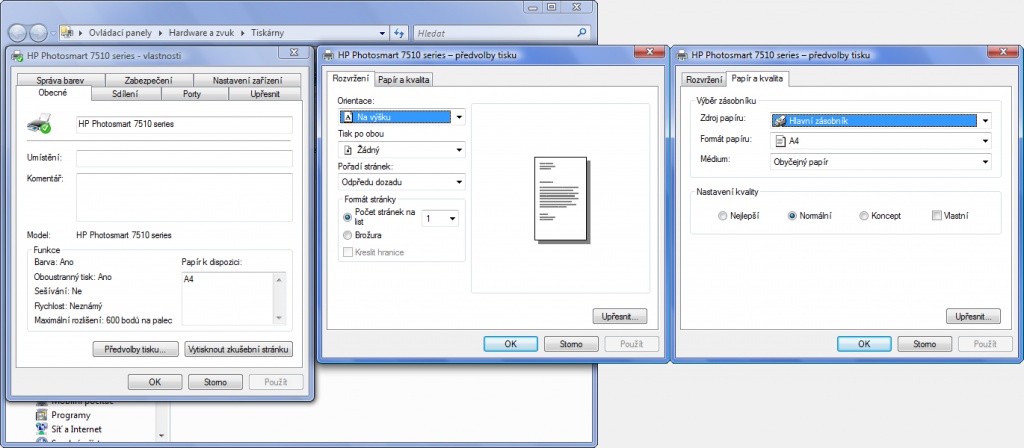
Task: Switch to Správa barev tab
Action: pos(60,80)
